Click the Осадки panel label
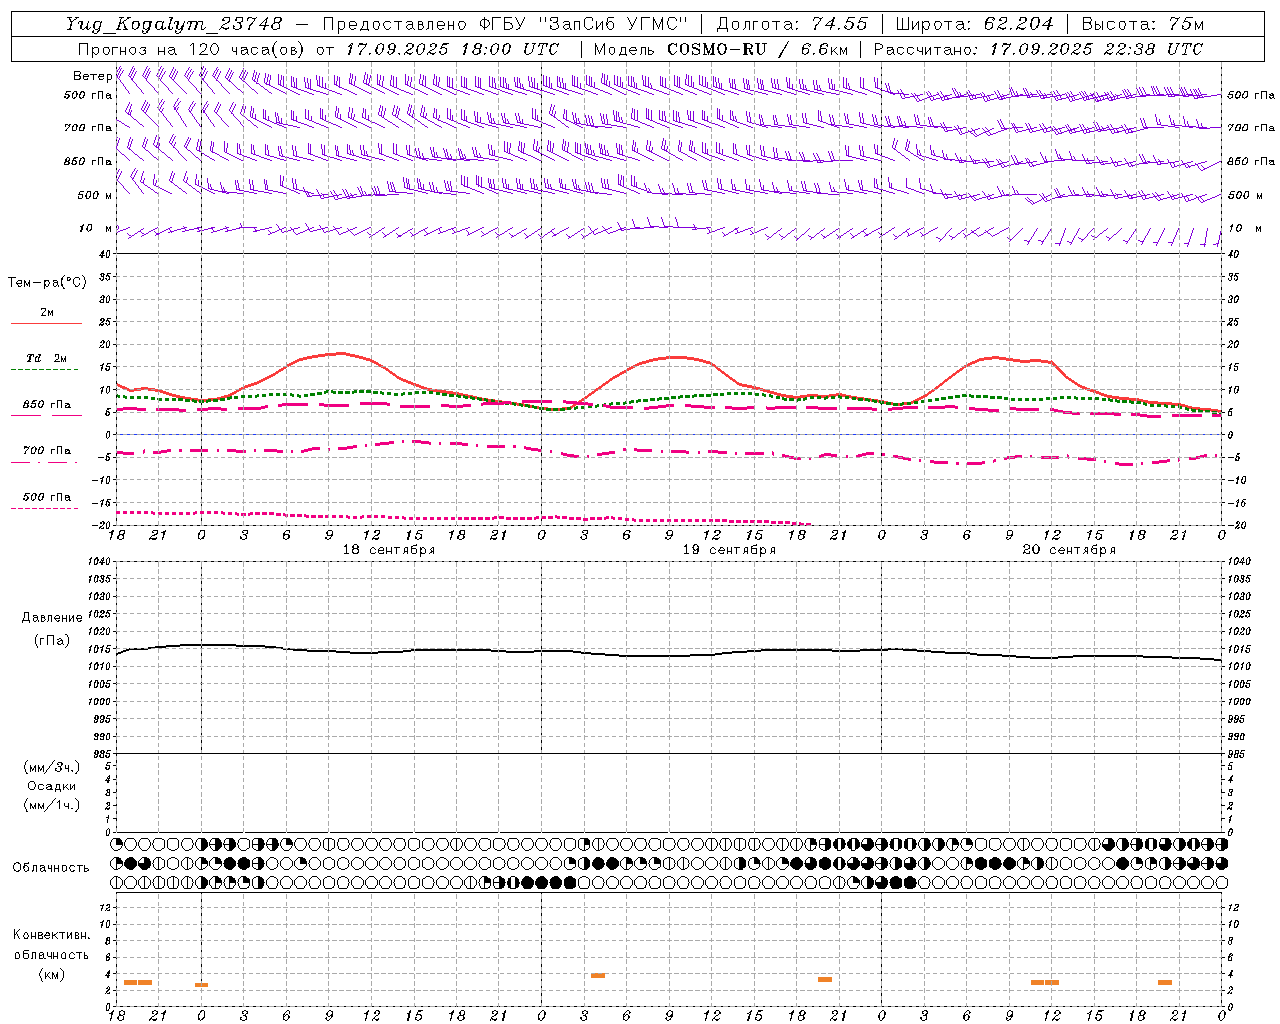Screen dimensions: 1280x1024 tap(52, 786)
